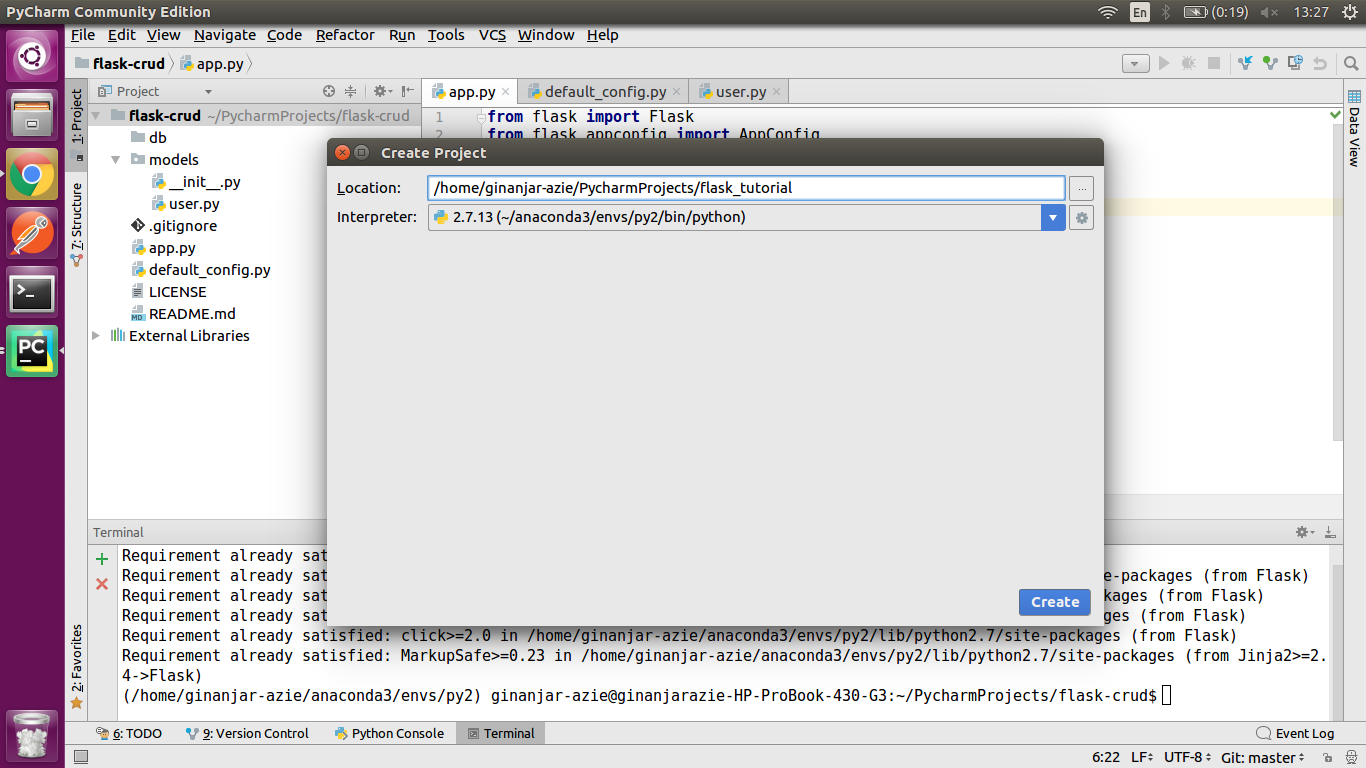Click the green inspection checkmark in editor
The image size is (1366, 768).
coord(1336,116)
